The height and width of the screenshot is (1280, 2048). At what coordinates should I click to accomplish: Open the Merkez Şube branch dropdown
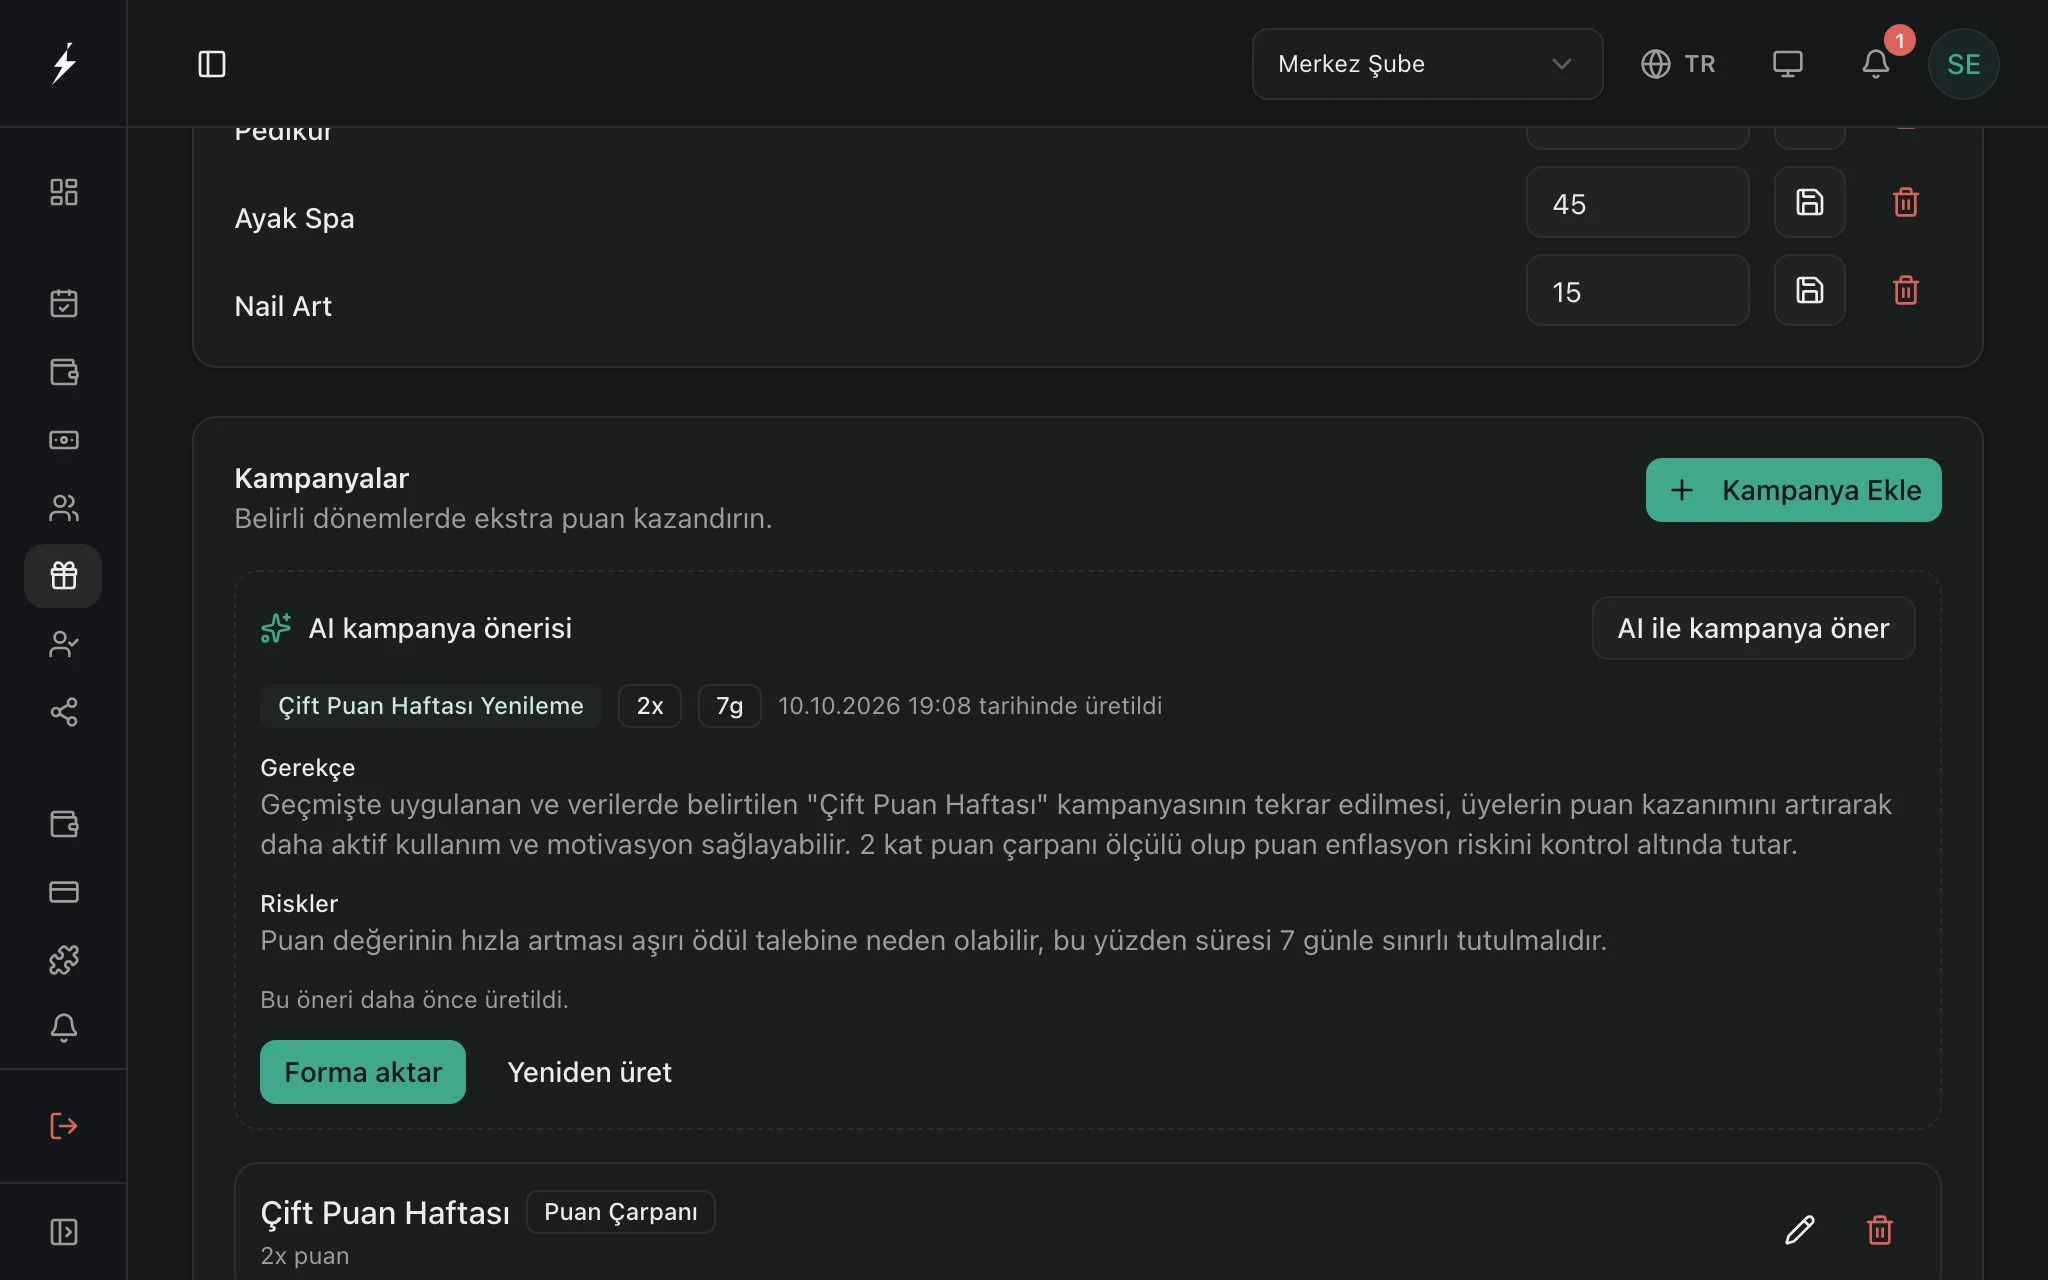(1427, 64)
